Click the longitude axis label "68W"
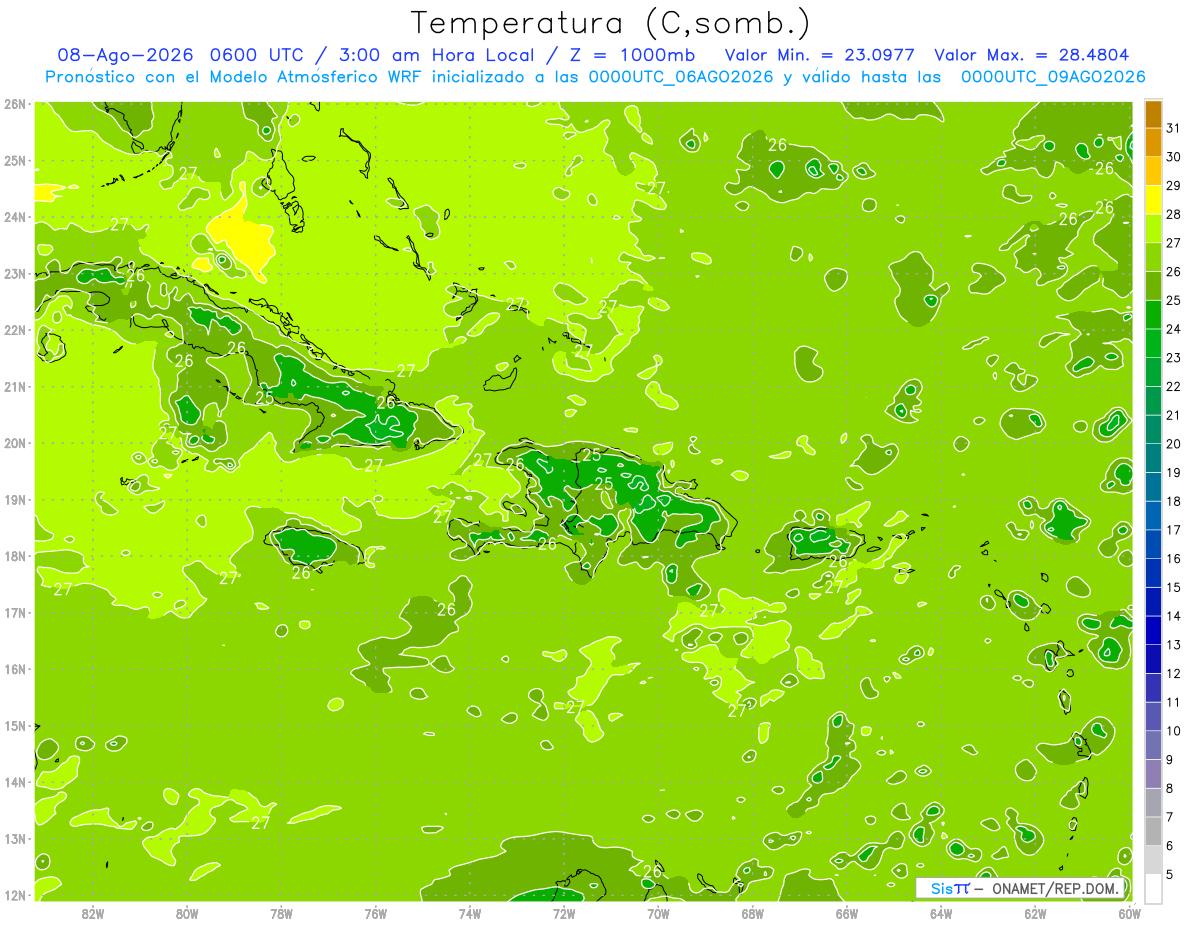Image resolution: width=1200 pixels, height=927 pixels. tap(753, 912)
